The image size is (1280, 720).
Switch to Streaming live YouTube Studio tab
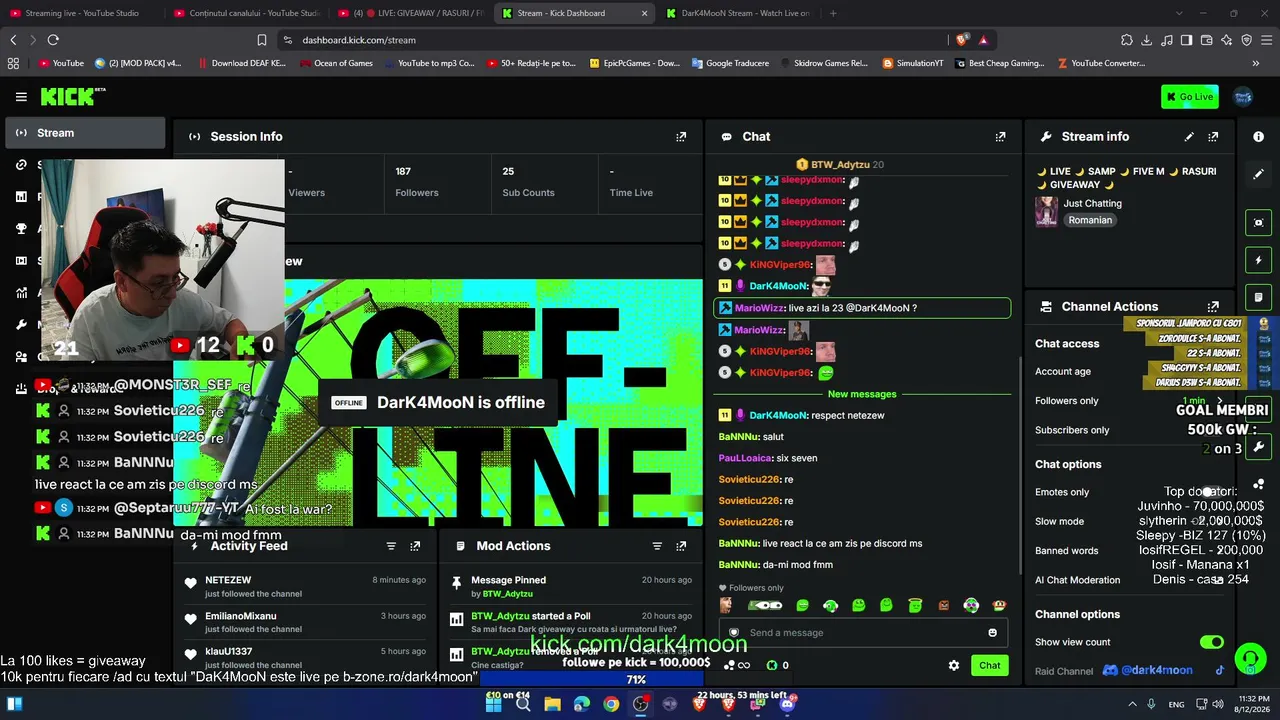82,13
